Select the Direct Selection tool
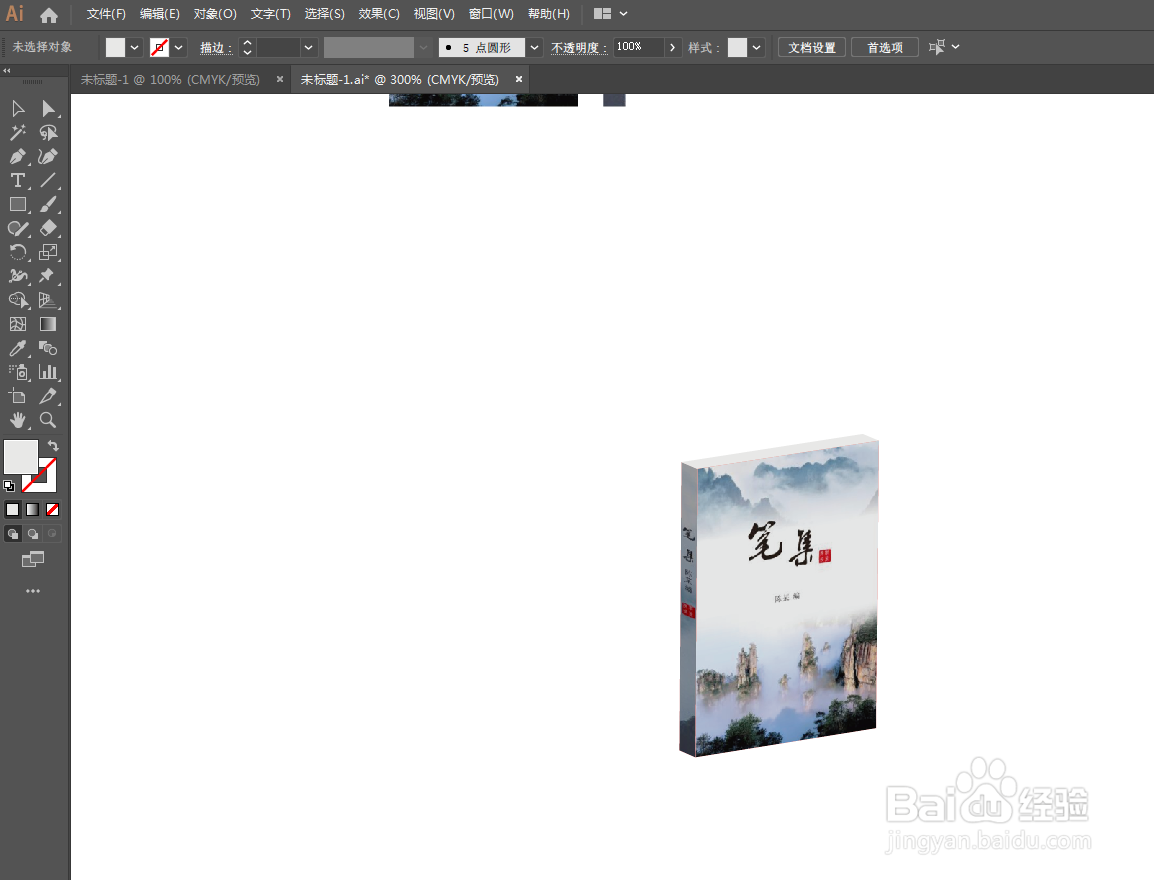The width and height of the screenshot is (1154, 880). pos(49,109)
